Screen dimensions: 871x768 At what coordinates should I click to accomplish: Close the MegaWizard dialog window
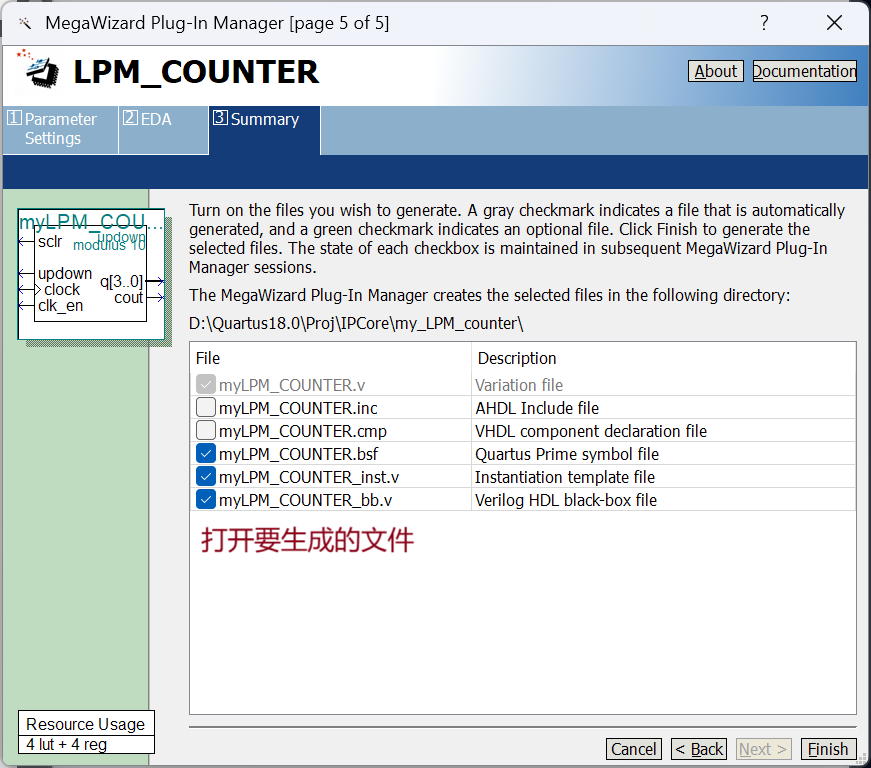pyautogui.click(x=834, y=23)
